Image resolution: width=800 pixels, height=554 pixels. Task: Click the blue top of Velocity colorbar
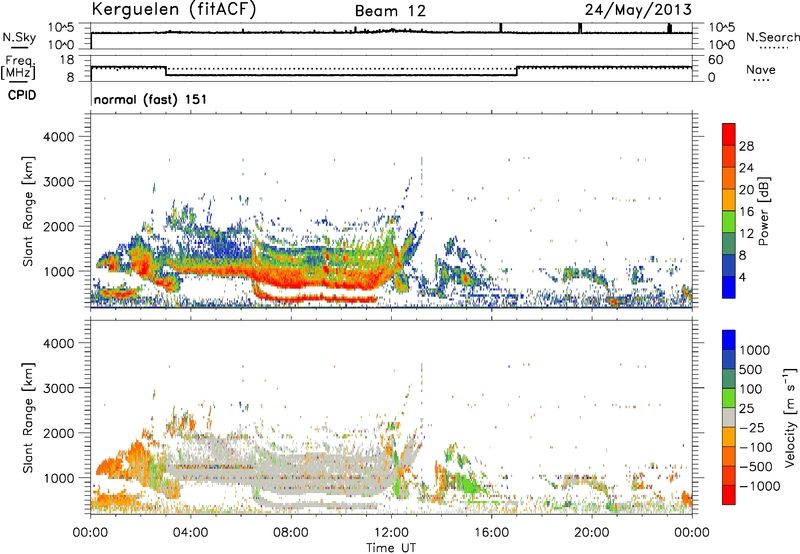729,340
